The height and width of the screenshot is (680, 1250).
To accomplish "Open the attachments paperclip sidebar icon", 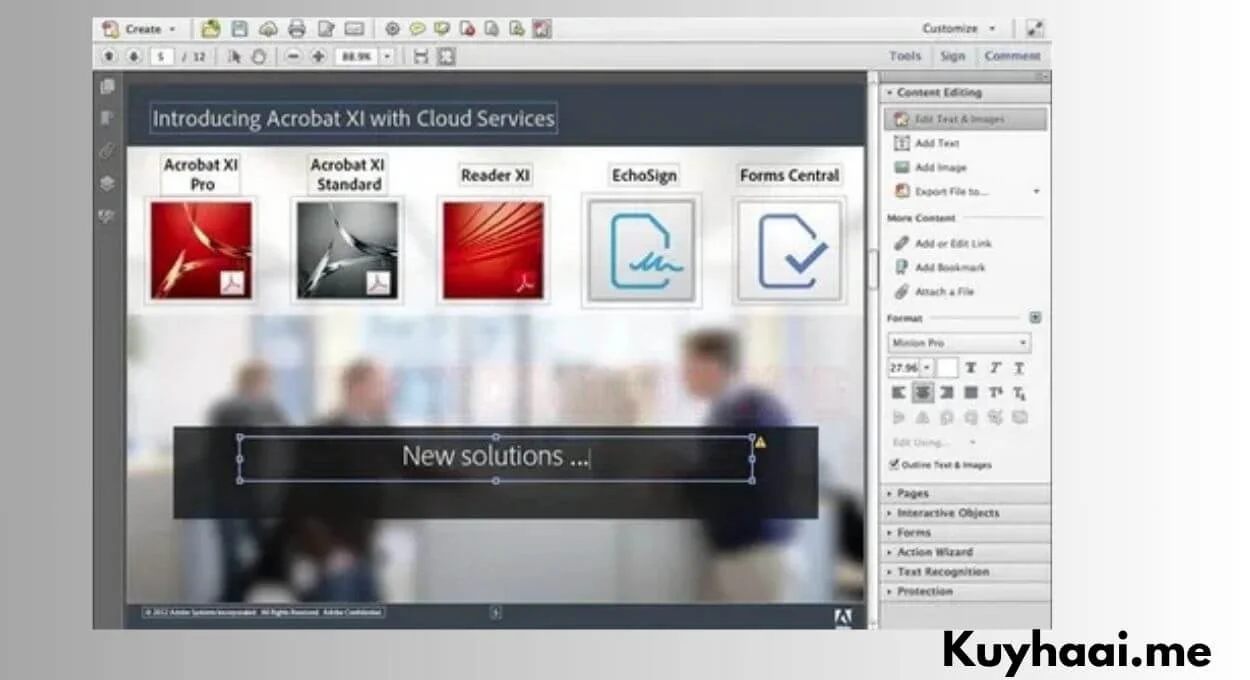I will 107,151.
